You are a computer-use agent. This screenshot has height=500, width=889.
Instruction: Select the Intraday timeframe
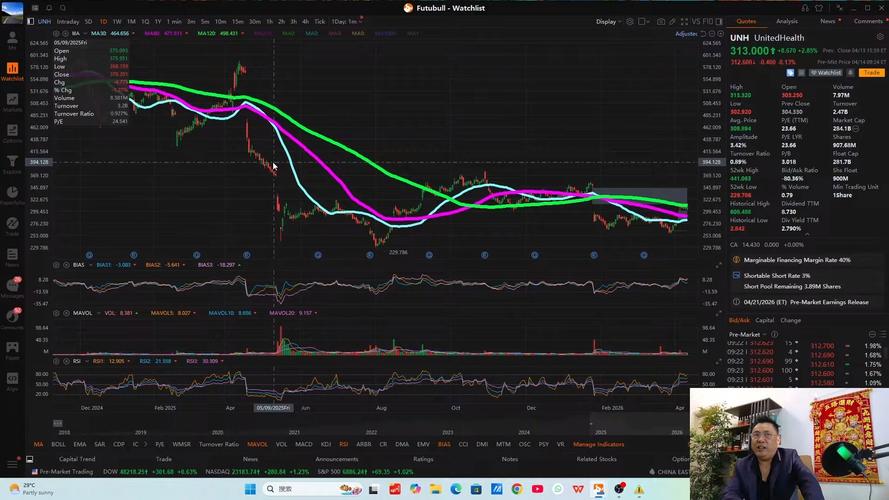coord(67,22)
